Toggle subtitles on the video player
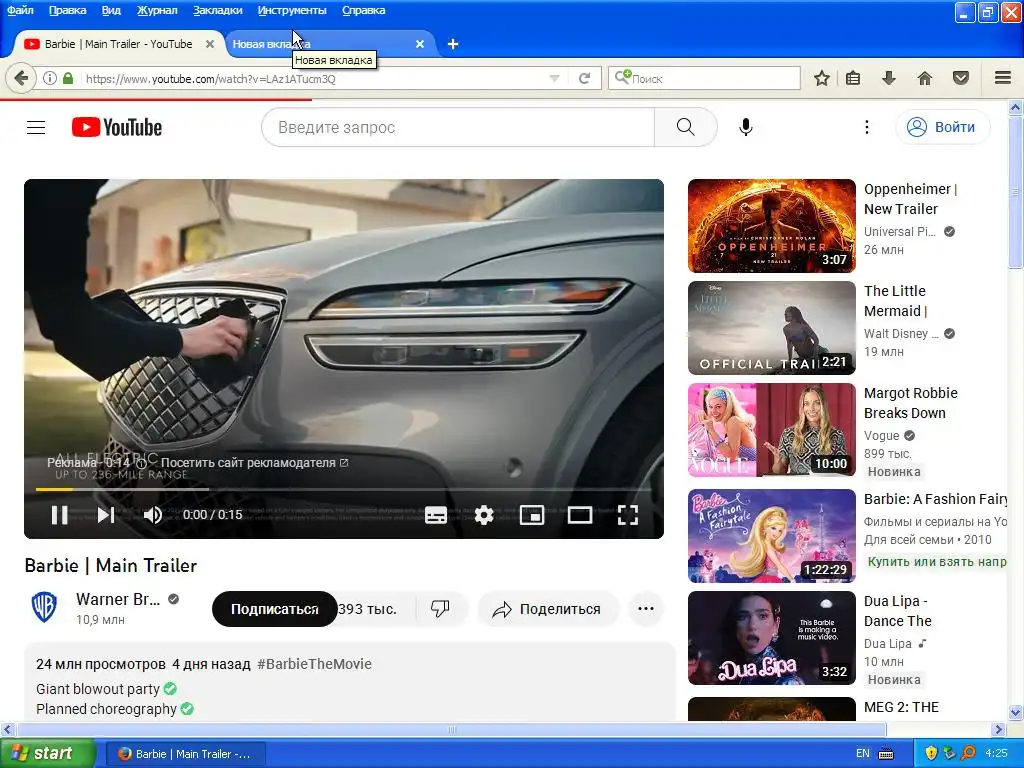This screenshot has width=1024, height=768. pos(436,515)
